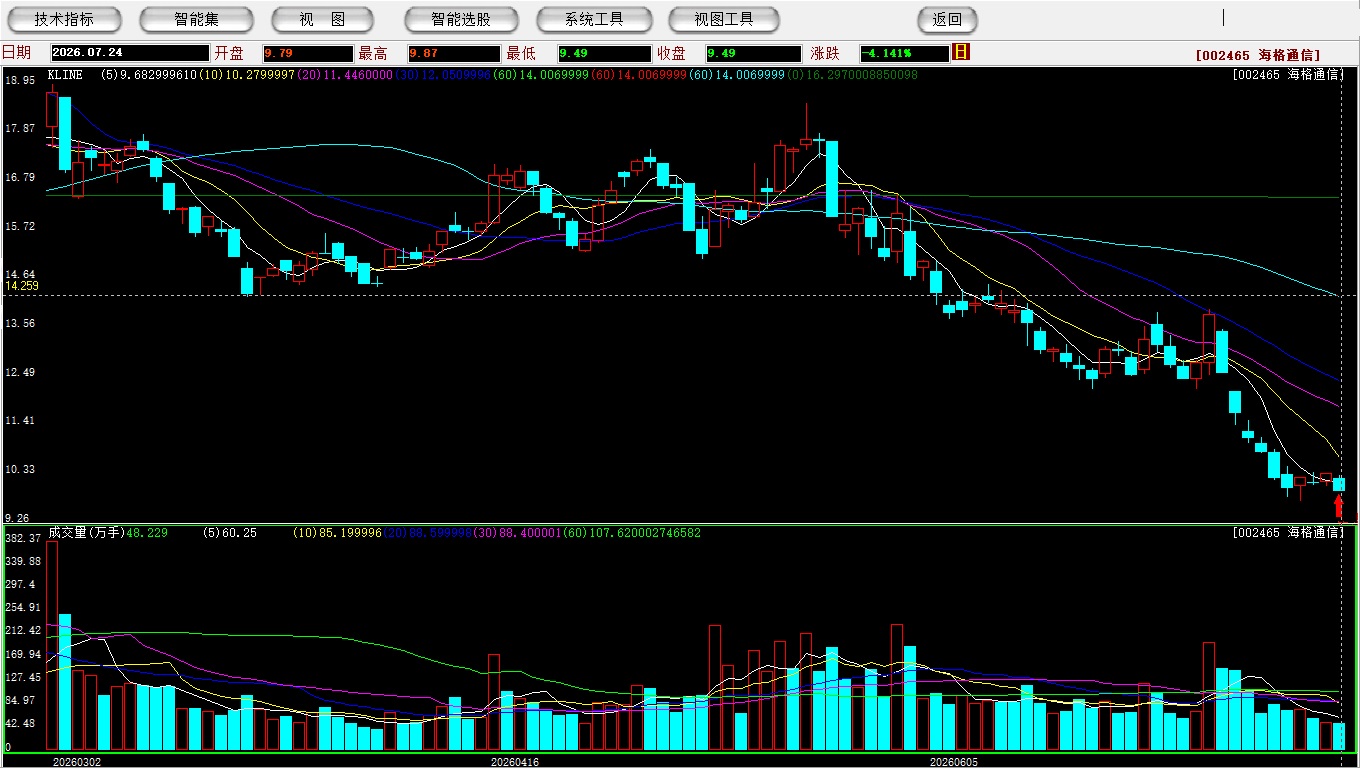Click the 返回 button
1360x768 pixels.
coord(947,19)
